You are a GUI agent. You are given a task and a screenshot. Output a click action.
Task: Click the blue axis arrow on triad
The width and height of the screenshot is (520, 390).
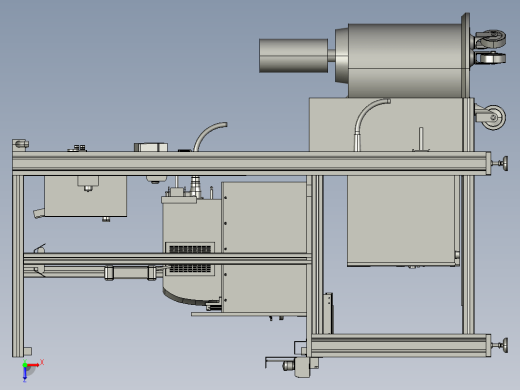click(25, 374)
